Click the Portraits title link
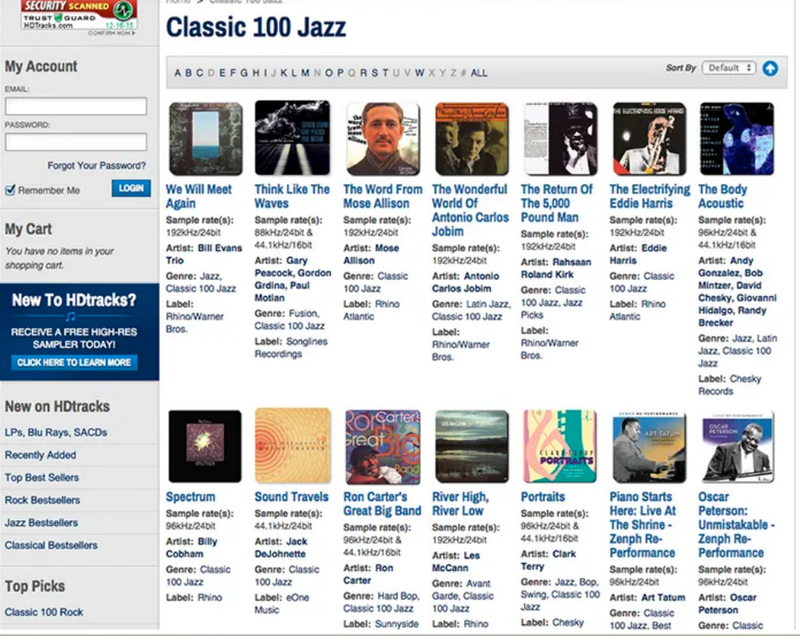 (543, 497)
